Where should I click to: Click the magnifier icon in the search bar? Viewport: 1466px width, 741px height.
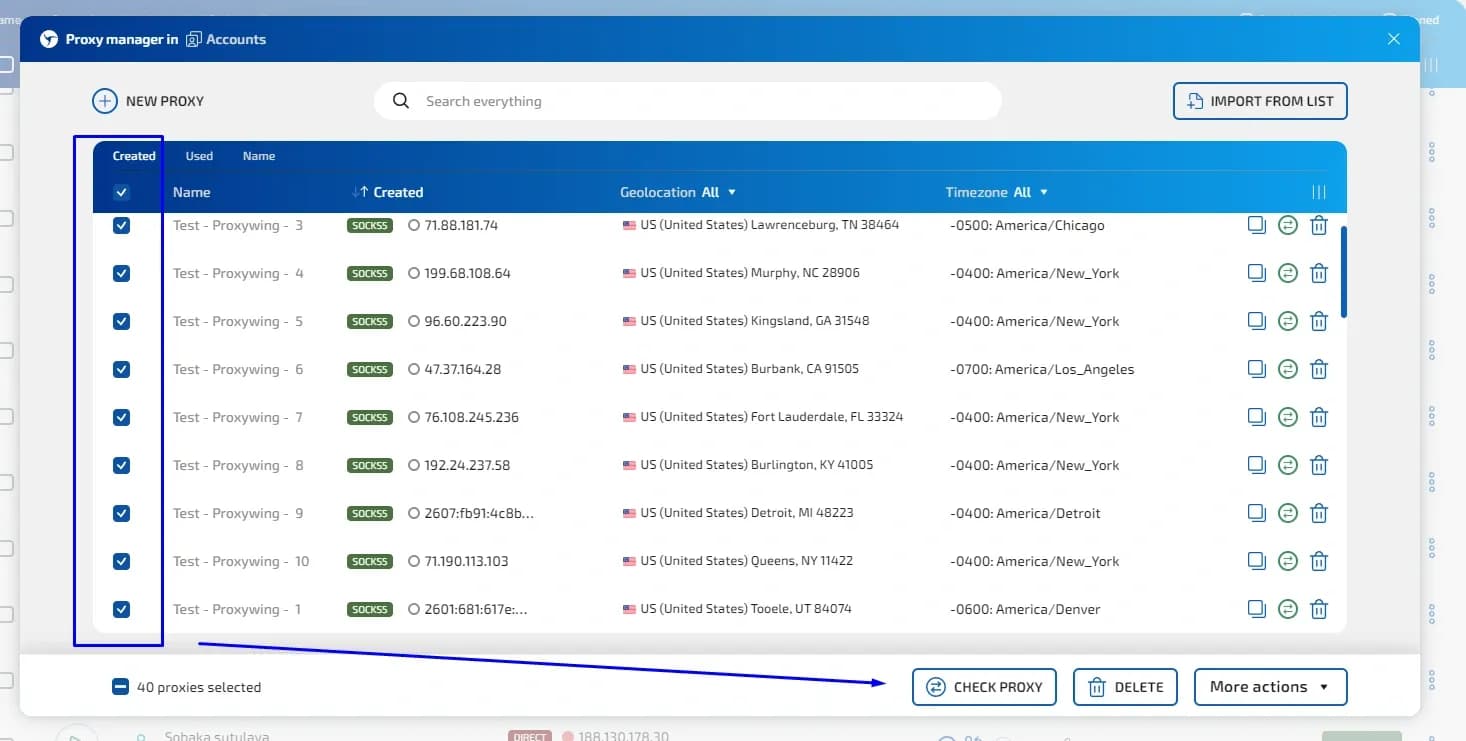tap(400, 101)
